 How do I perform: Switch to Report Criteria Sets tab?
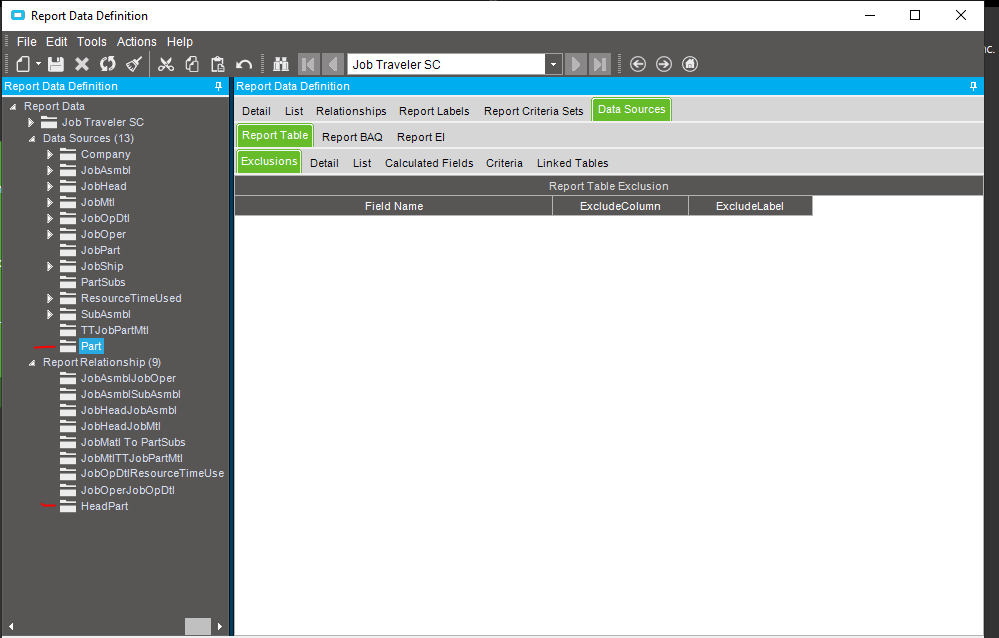point(533,111)
